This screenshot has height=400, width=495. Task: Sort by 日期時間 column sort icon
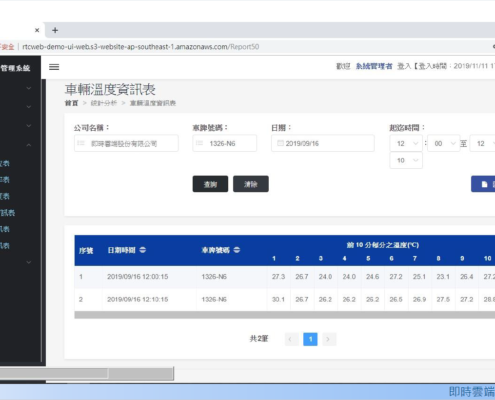pos(143,250)
